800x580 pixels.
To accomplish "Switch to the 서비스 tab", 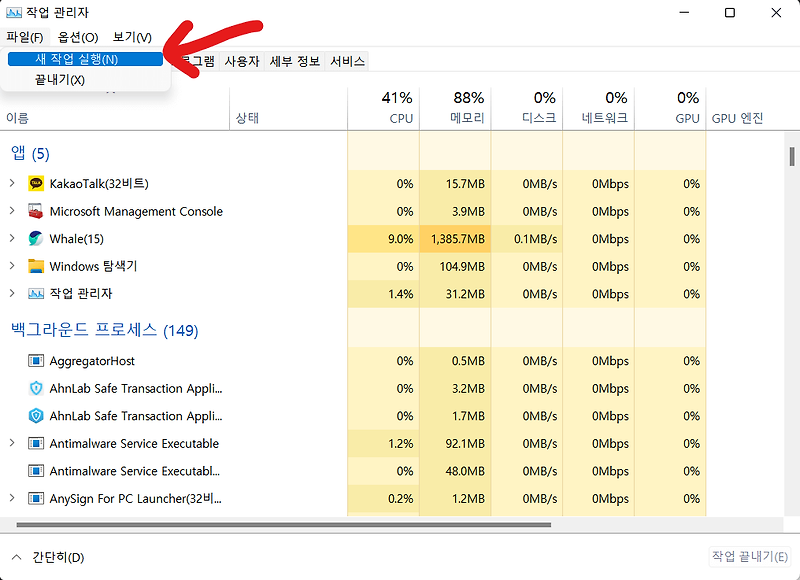I will 347,62.
